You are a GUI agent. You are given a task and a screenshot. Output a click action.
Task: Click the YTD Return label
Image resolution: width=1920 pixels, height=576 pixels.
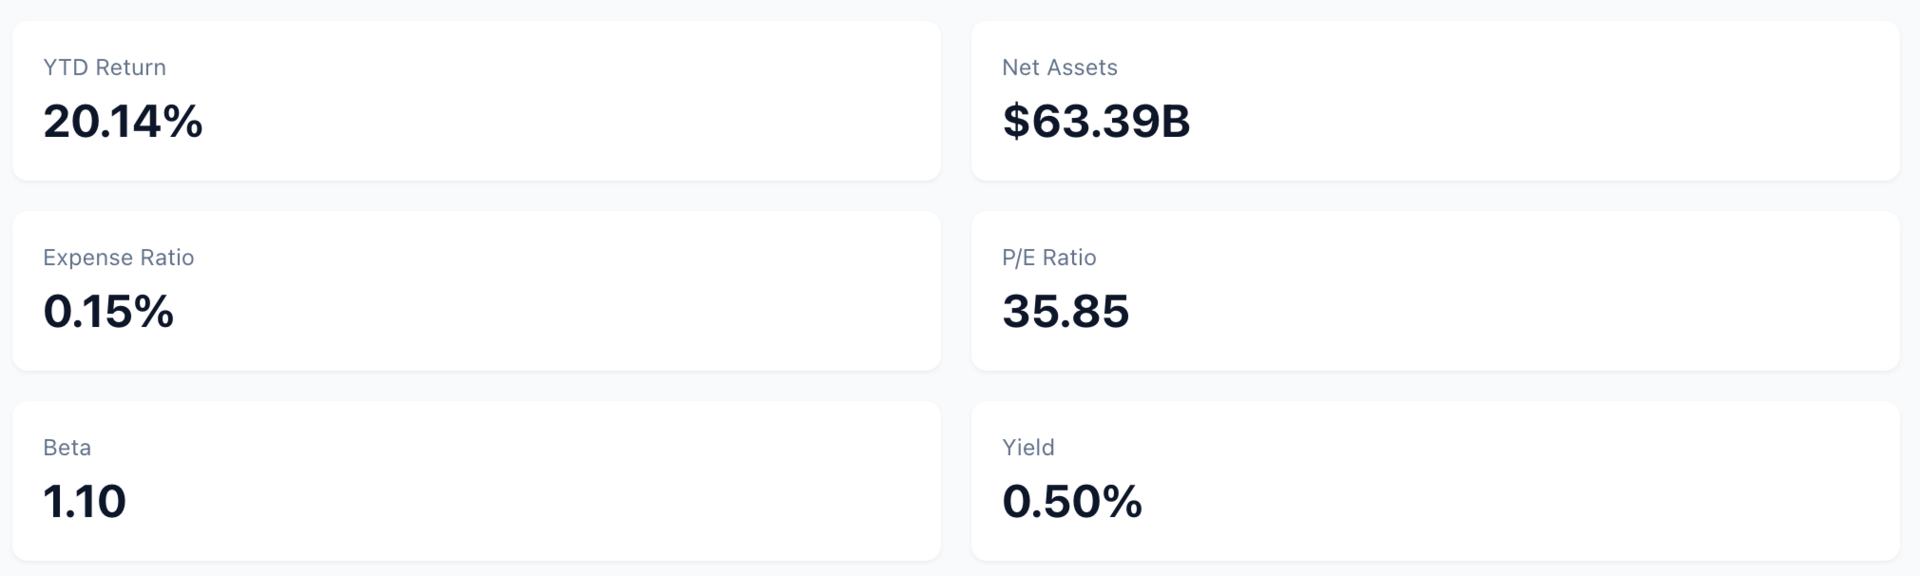[x=104, y=67]
